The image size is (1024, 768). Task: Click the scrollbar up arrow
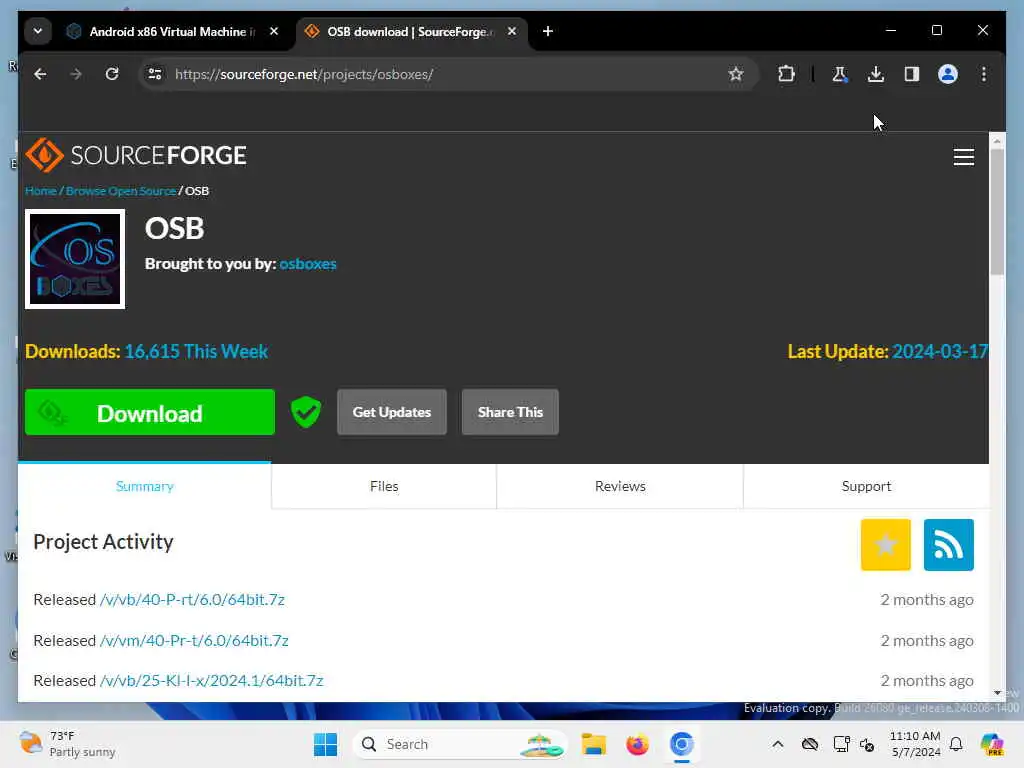(997, 140)
